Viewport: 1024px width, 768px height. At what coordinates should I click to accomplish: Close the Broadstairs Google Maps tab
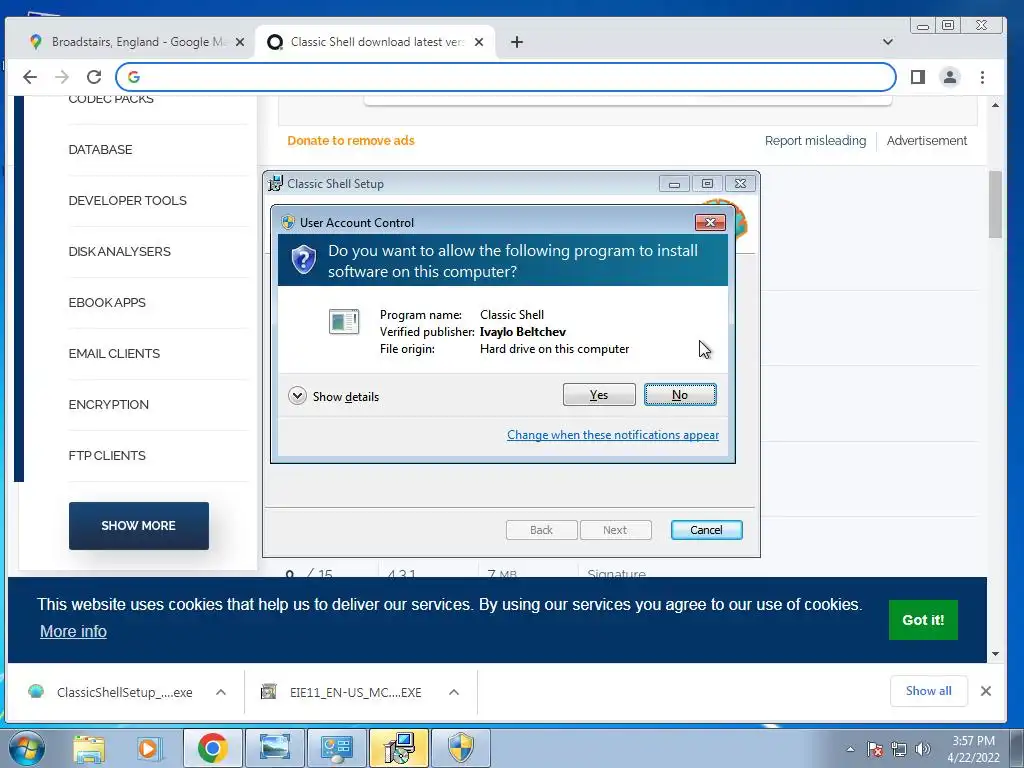pos(240,42)
